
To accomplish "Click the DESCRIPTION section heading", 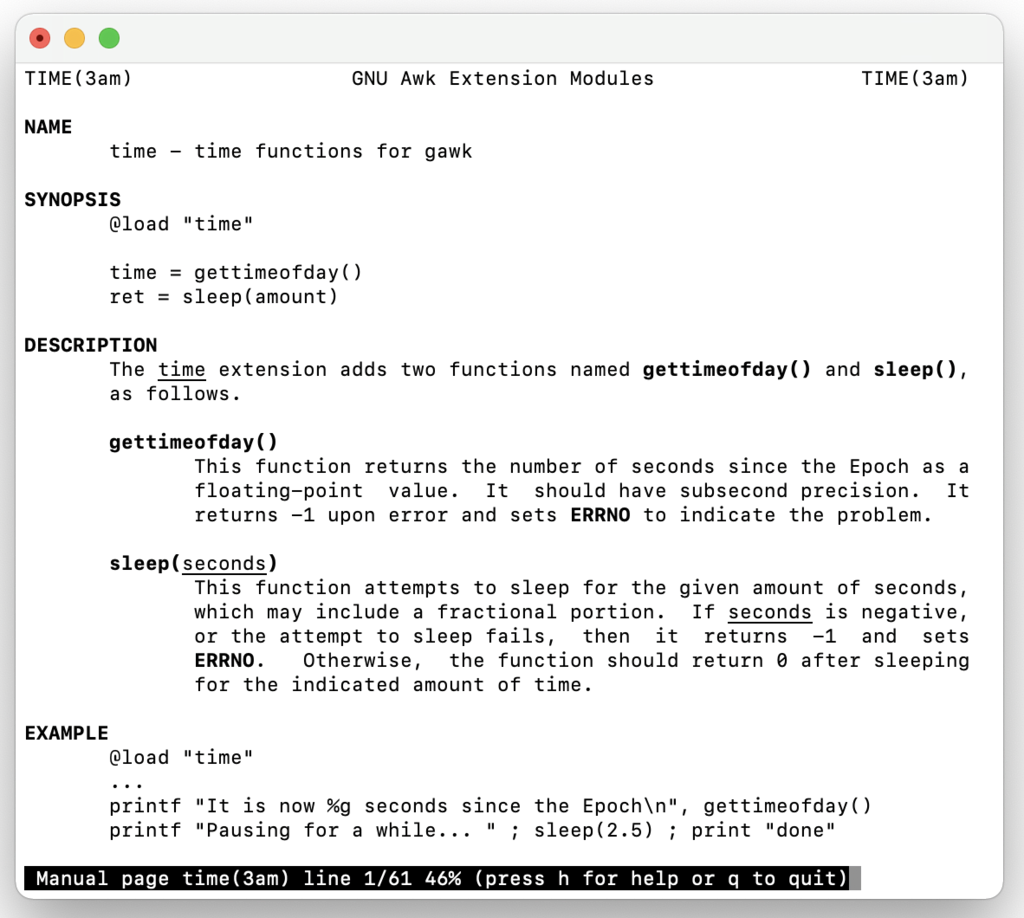I will tap(90, 345).
